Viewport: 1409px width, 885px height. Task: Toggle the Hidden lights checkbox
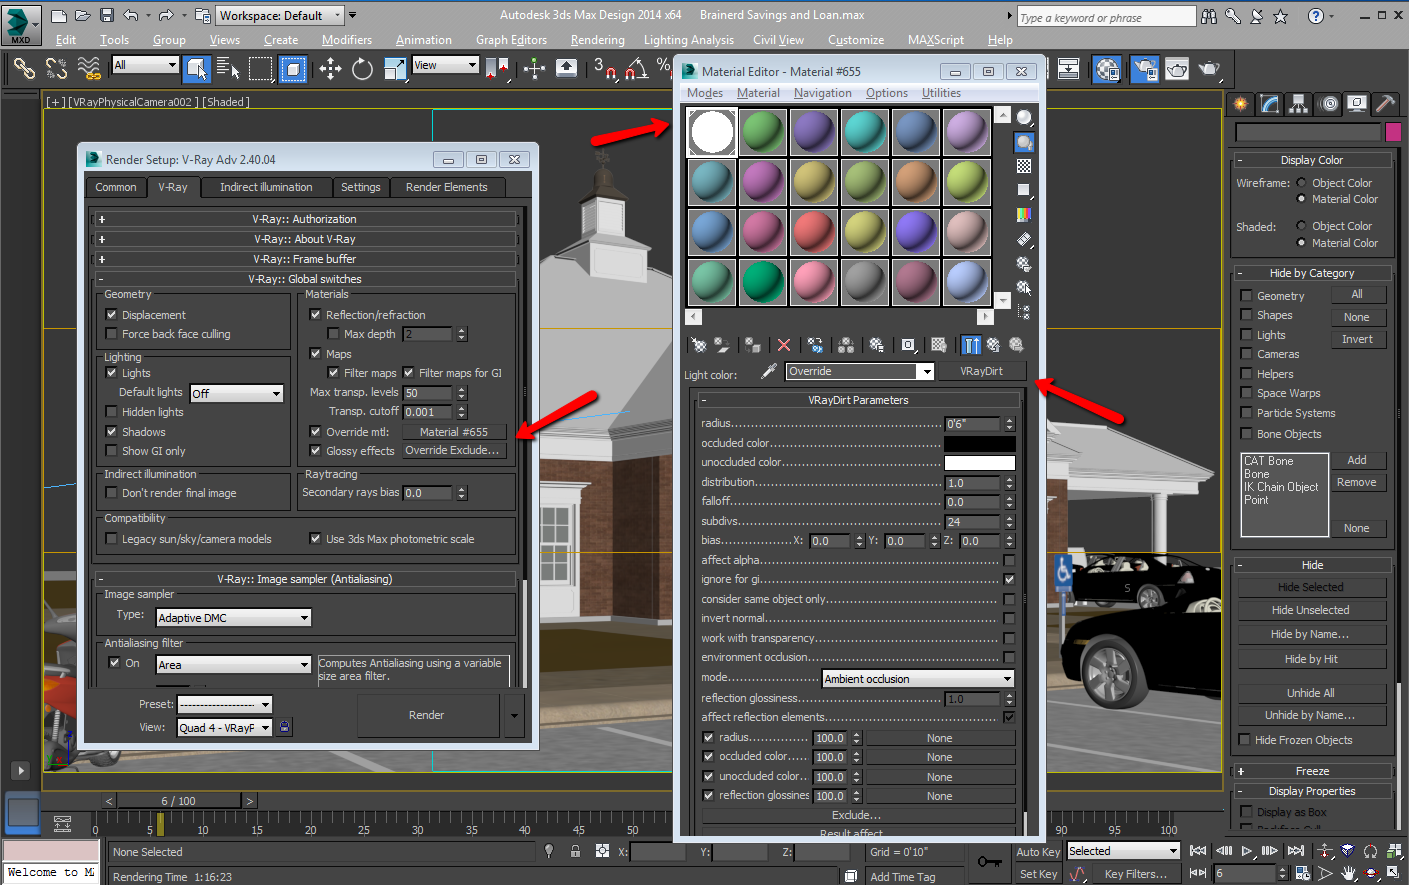coord(111,411)
